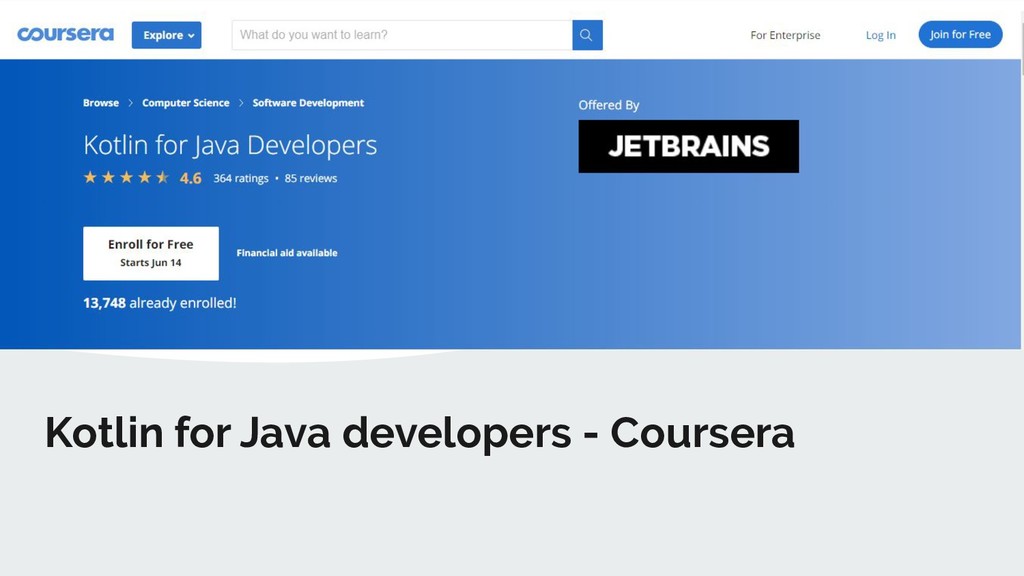Click the Enroll for Free button

[x=151, y=253]
